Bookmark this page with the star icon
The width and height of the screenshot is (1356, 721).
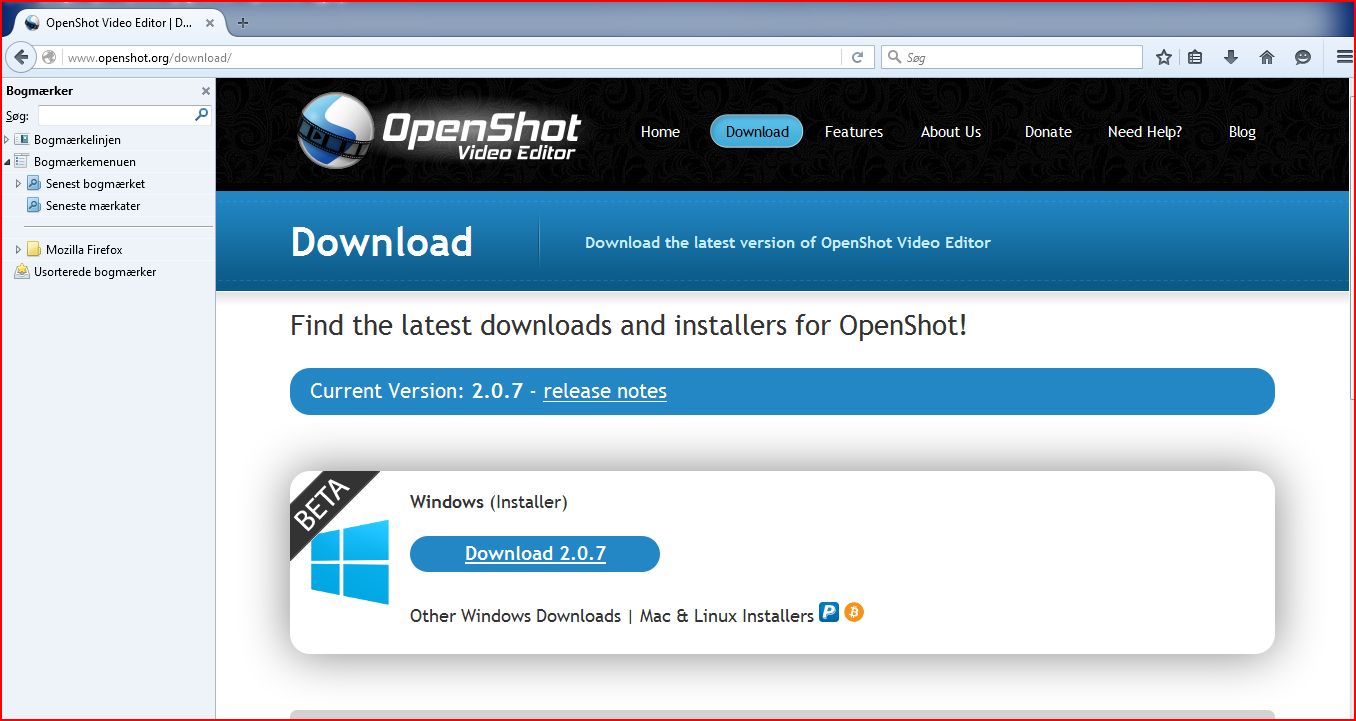pos(1164,58)
